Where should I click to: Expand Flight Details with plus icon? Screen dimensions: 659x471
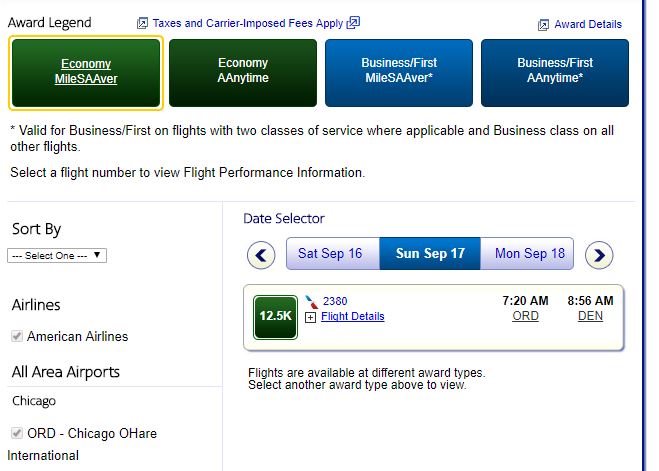[310, 317]
